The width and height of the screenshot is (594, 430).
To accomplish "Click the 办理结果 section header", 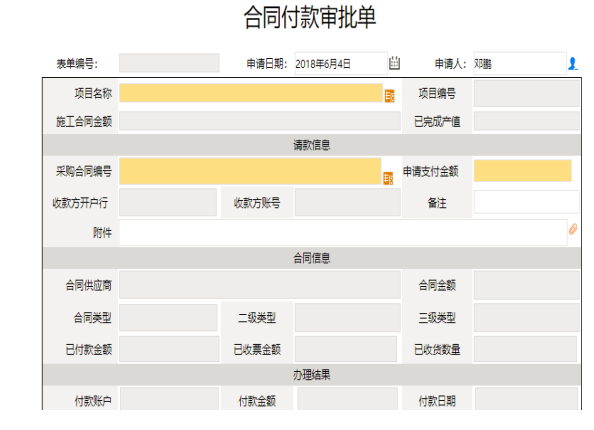I will click(x=312, y=375).
